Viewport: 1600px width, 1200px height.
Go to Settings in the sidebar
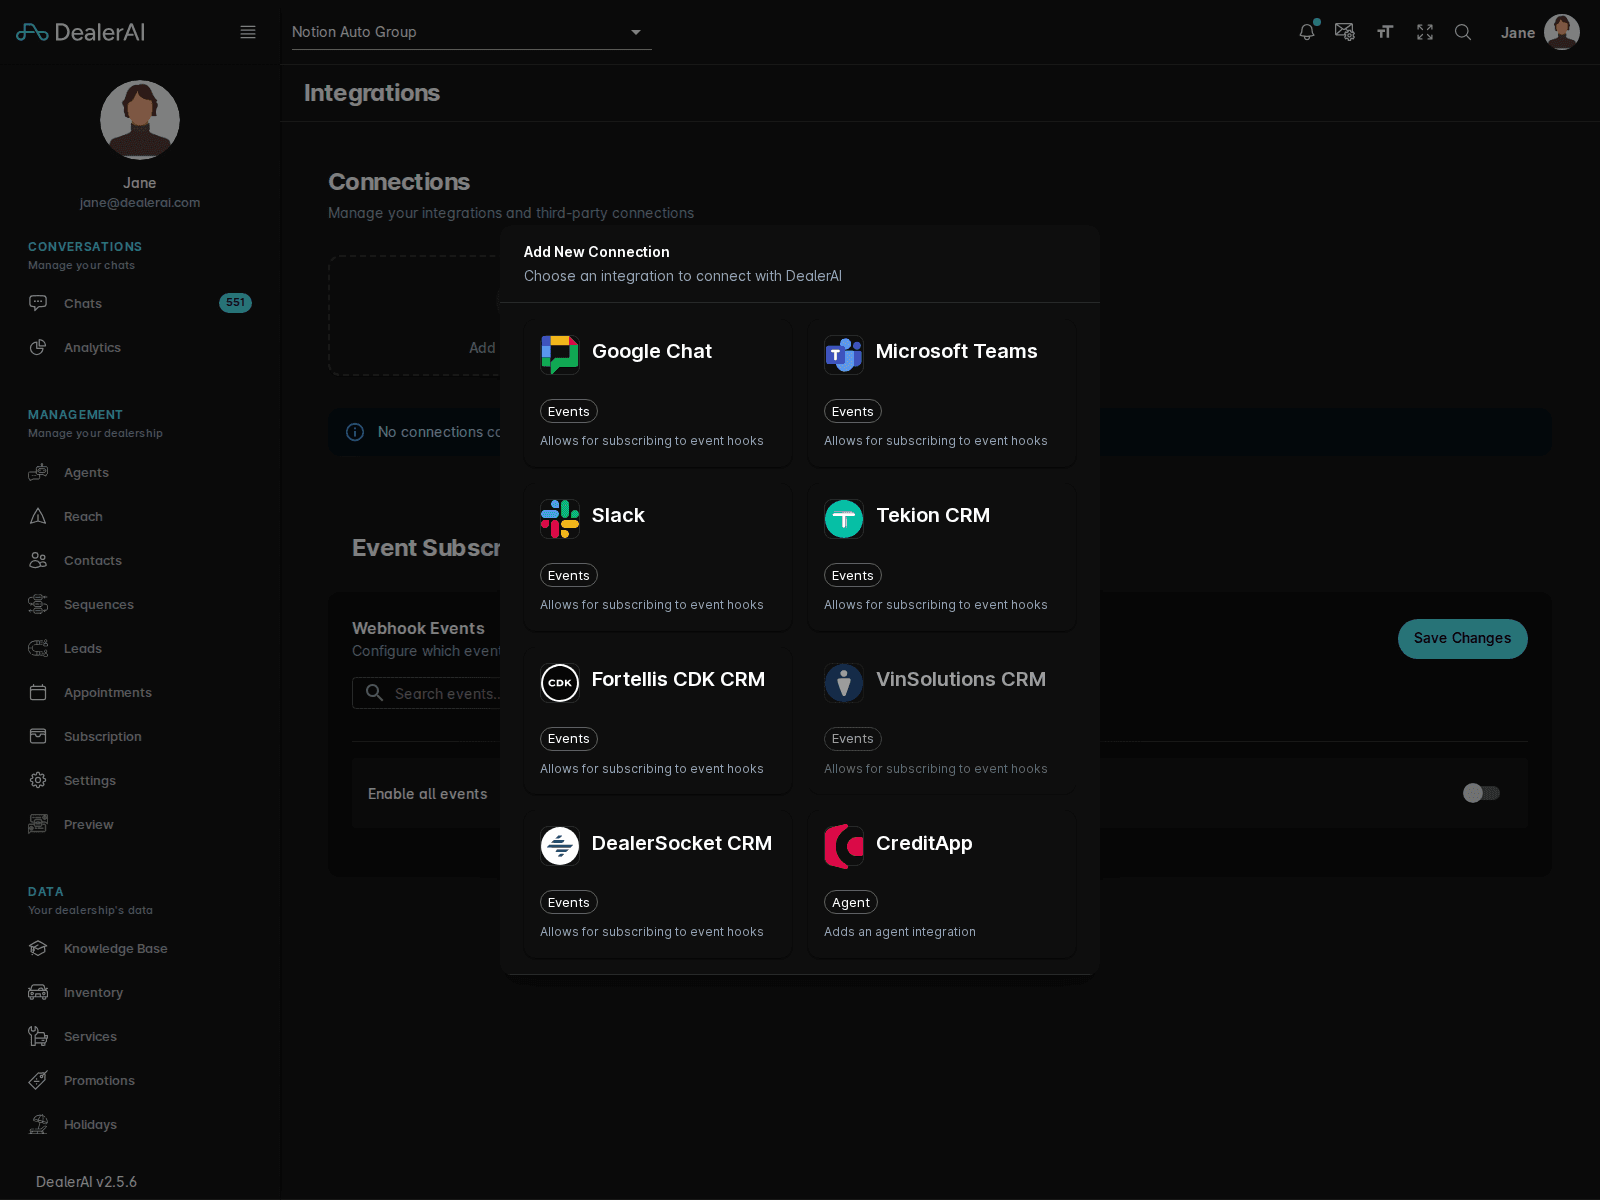89,780
